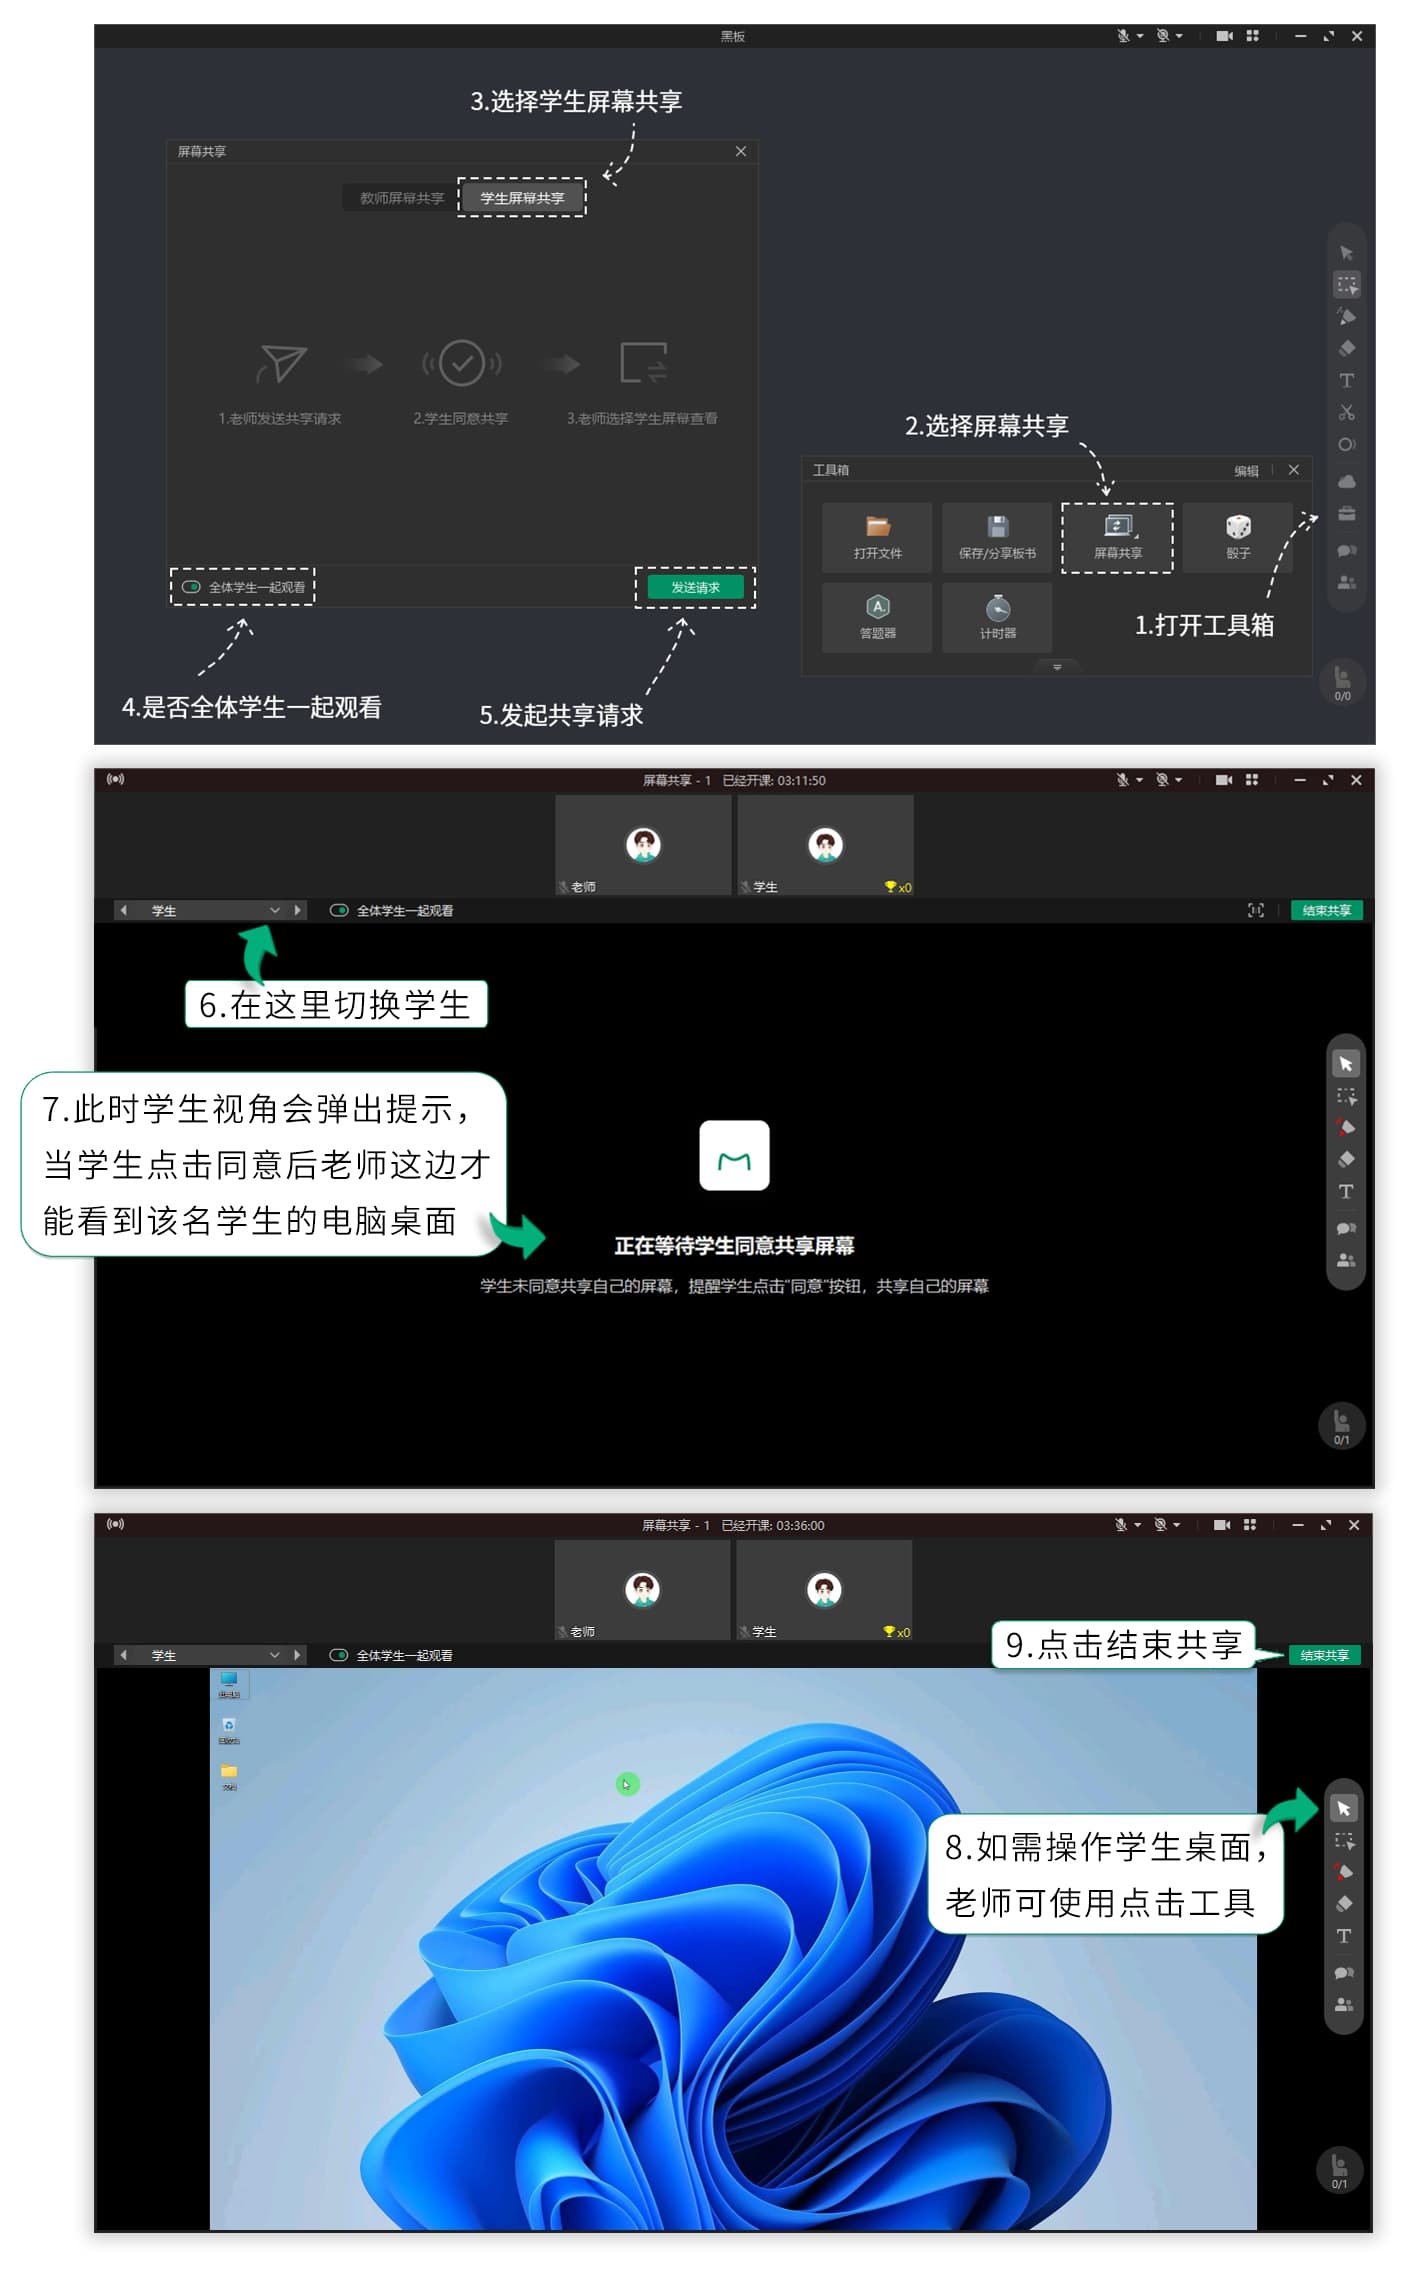Select 学生 video thumbnail in 03:36:00 window
Viewport: 1424px width, 2280px height.
click(824, 1590)
